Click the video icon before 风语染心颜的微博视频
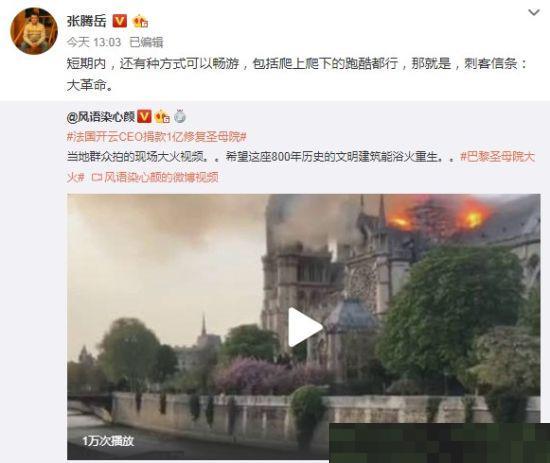 pyautogui.click(x=96, y=177)
